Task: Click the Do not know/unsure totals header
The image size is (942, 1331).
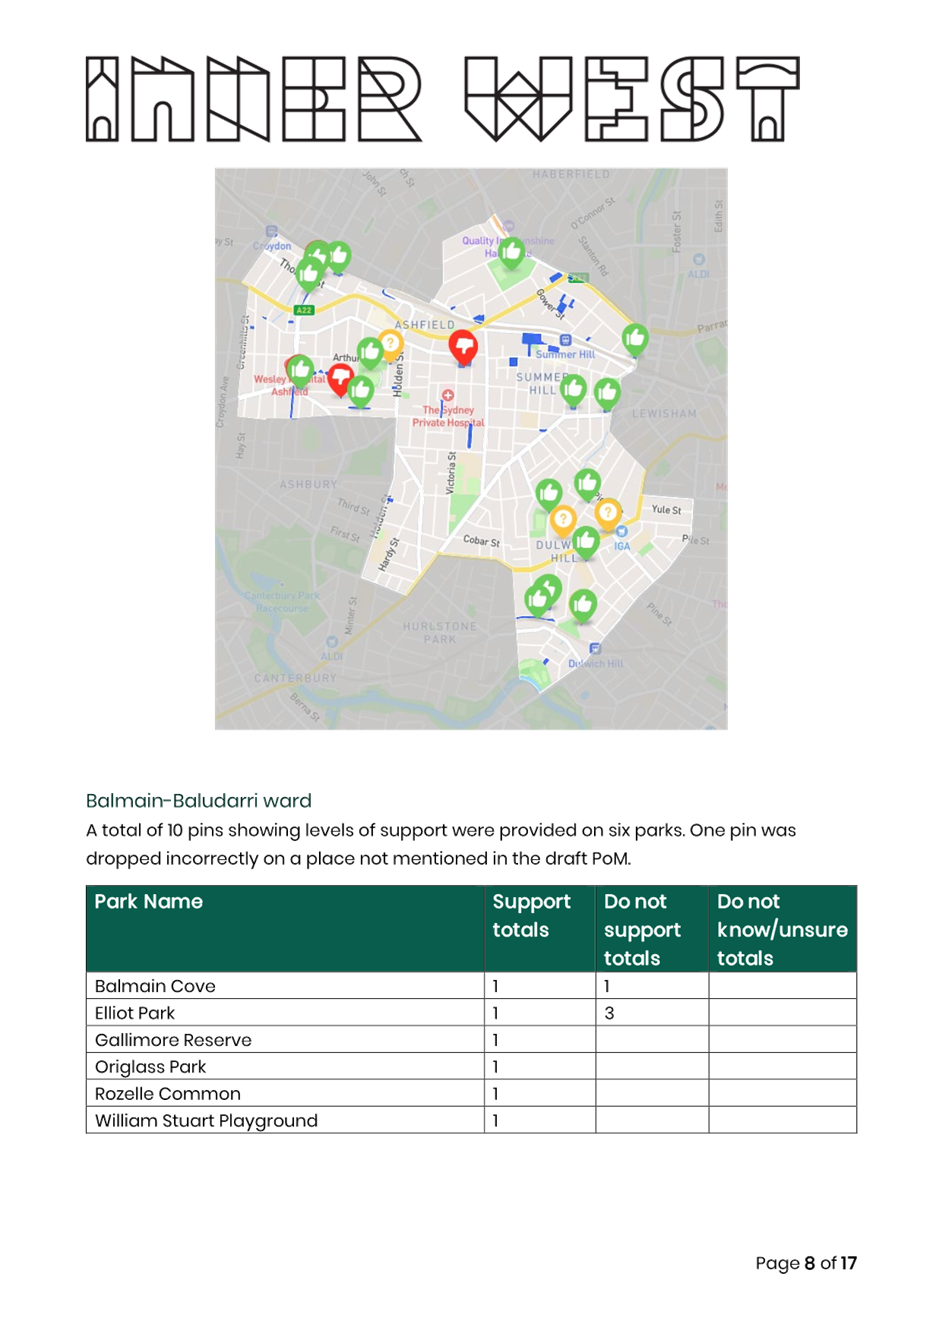Action: [781, 929]
